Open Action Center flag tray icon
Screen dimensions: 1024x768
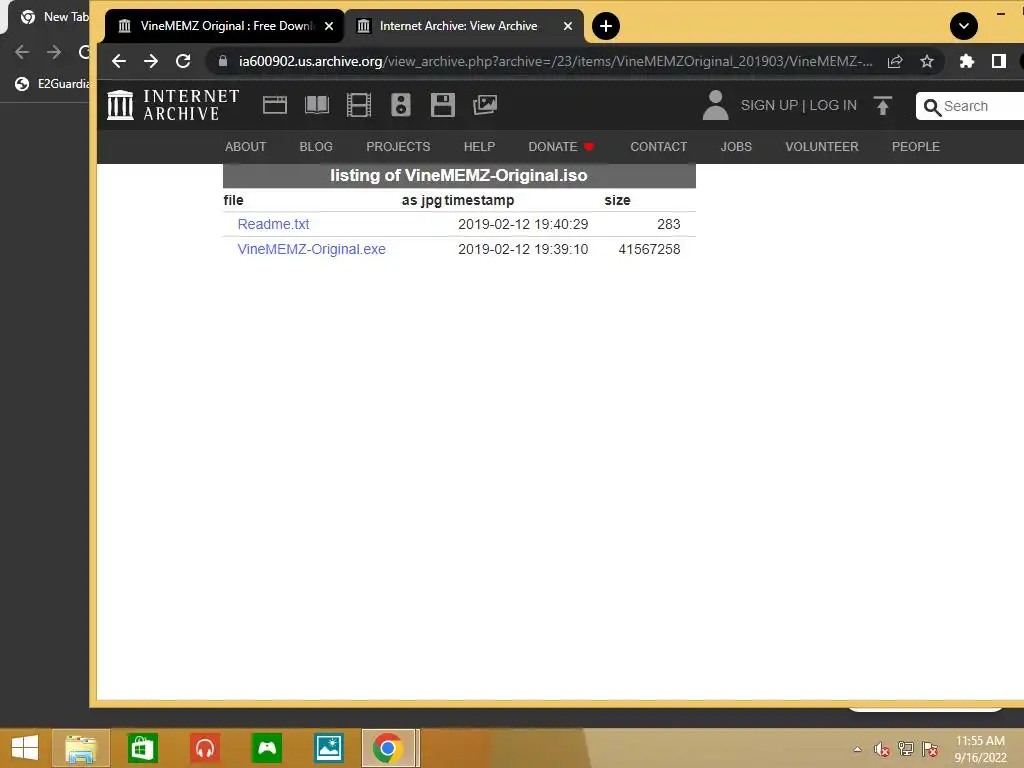[930, 749]
